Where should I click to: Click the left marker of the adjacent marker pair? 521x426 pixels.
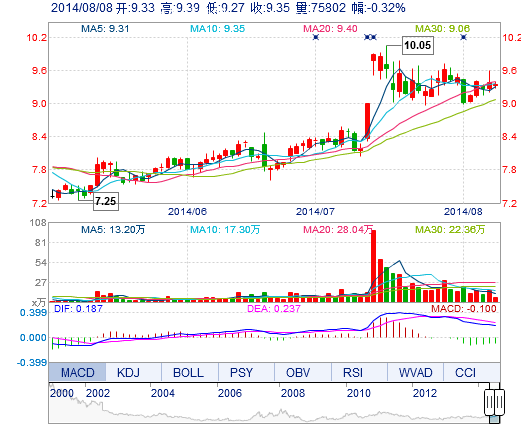(367, 37)
